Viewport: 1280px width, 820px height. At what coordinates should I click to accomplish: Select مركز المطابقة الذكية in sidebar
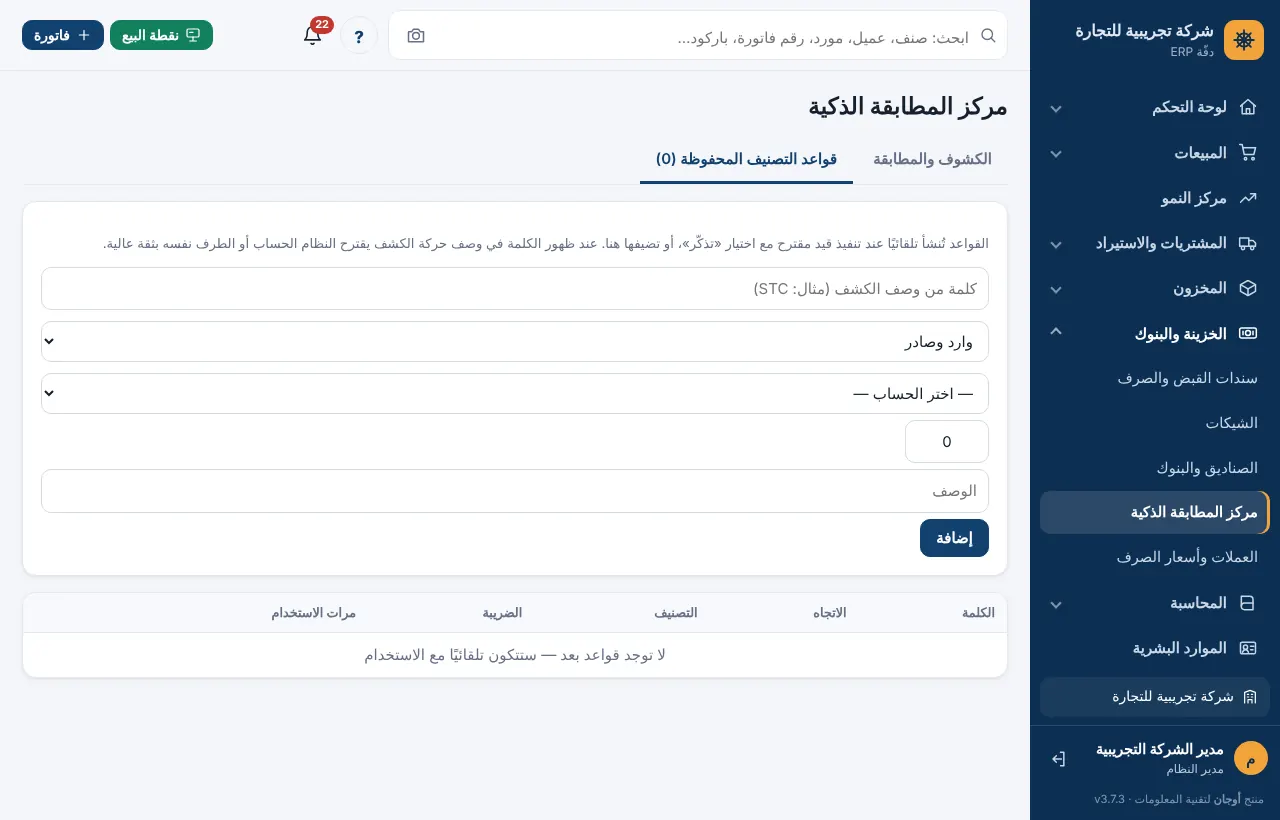click(x=1155, y=512)
